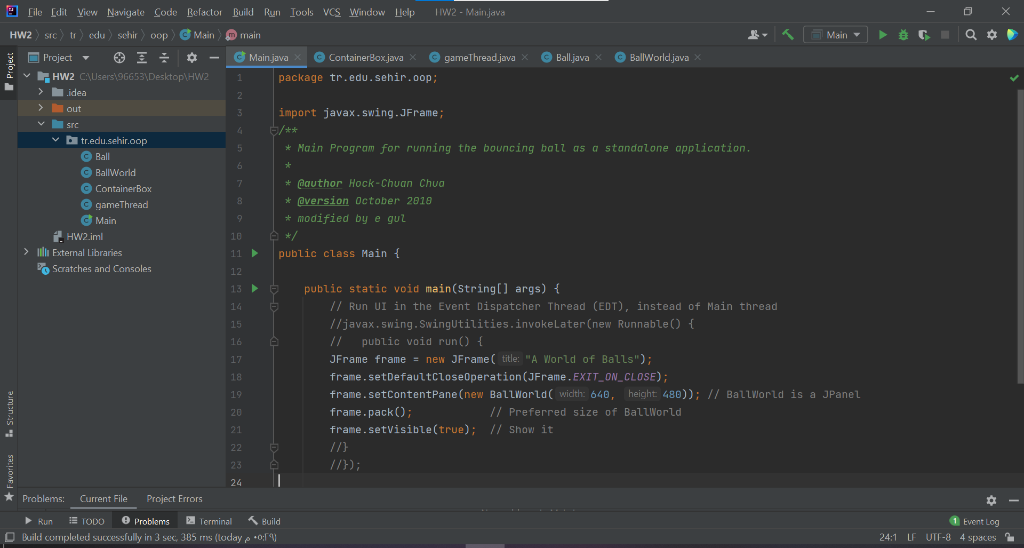This screenshot has width=1024, height=548.
Task: Open Project panel options gear
Action: (191, 57)
